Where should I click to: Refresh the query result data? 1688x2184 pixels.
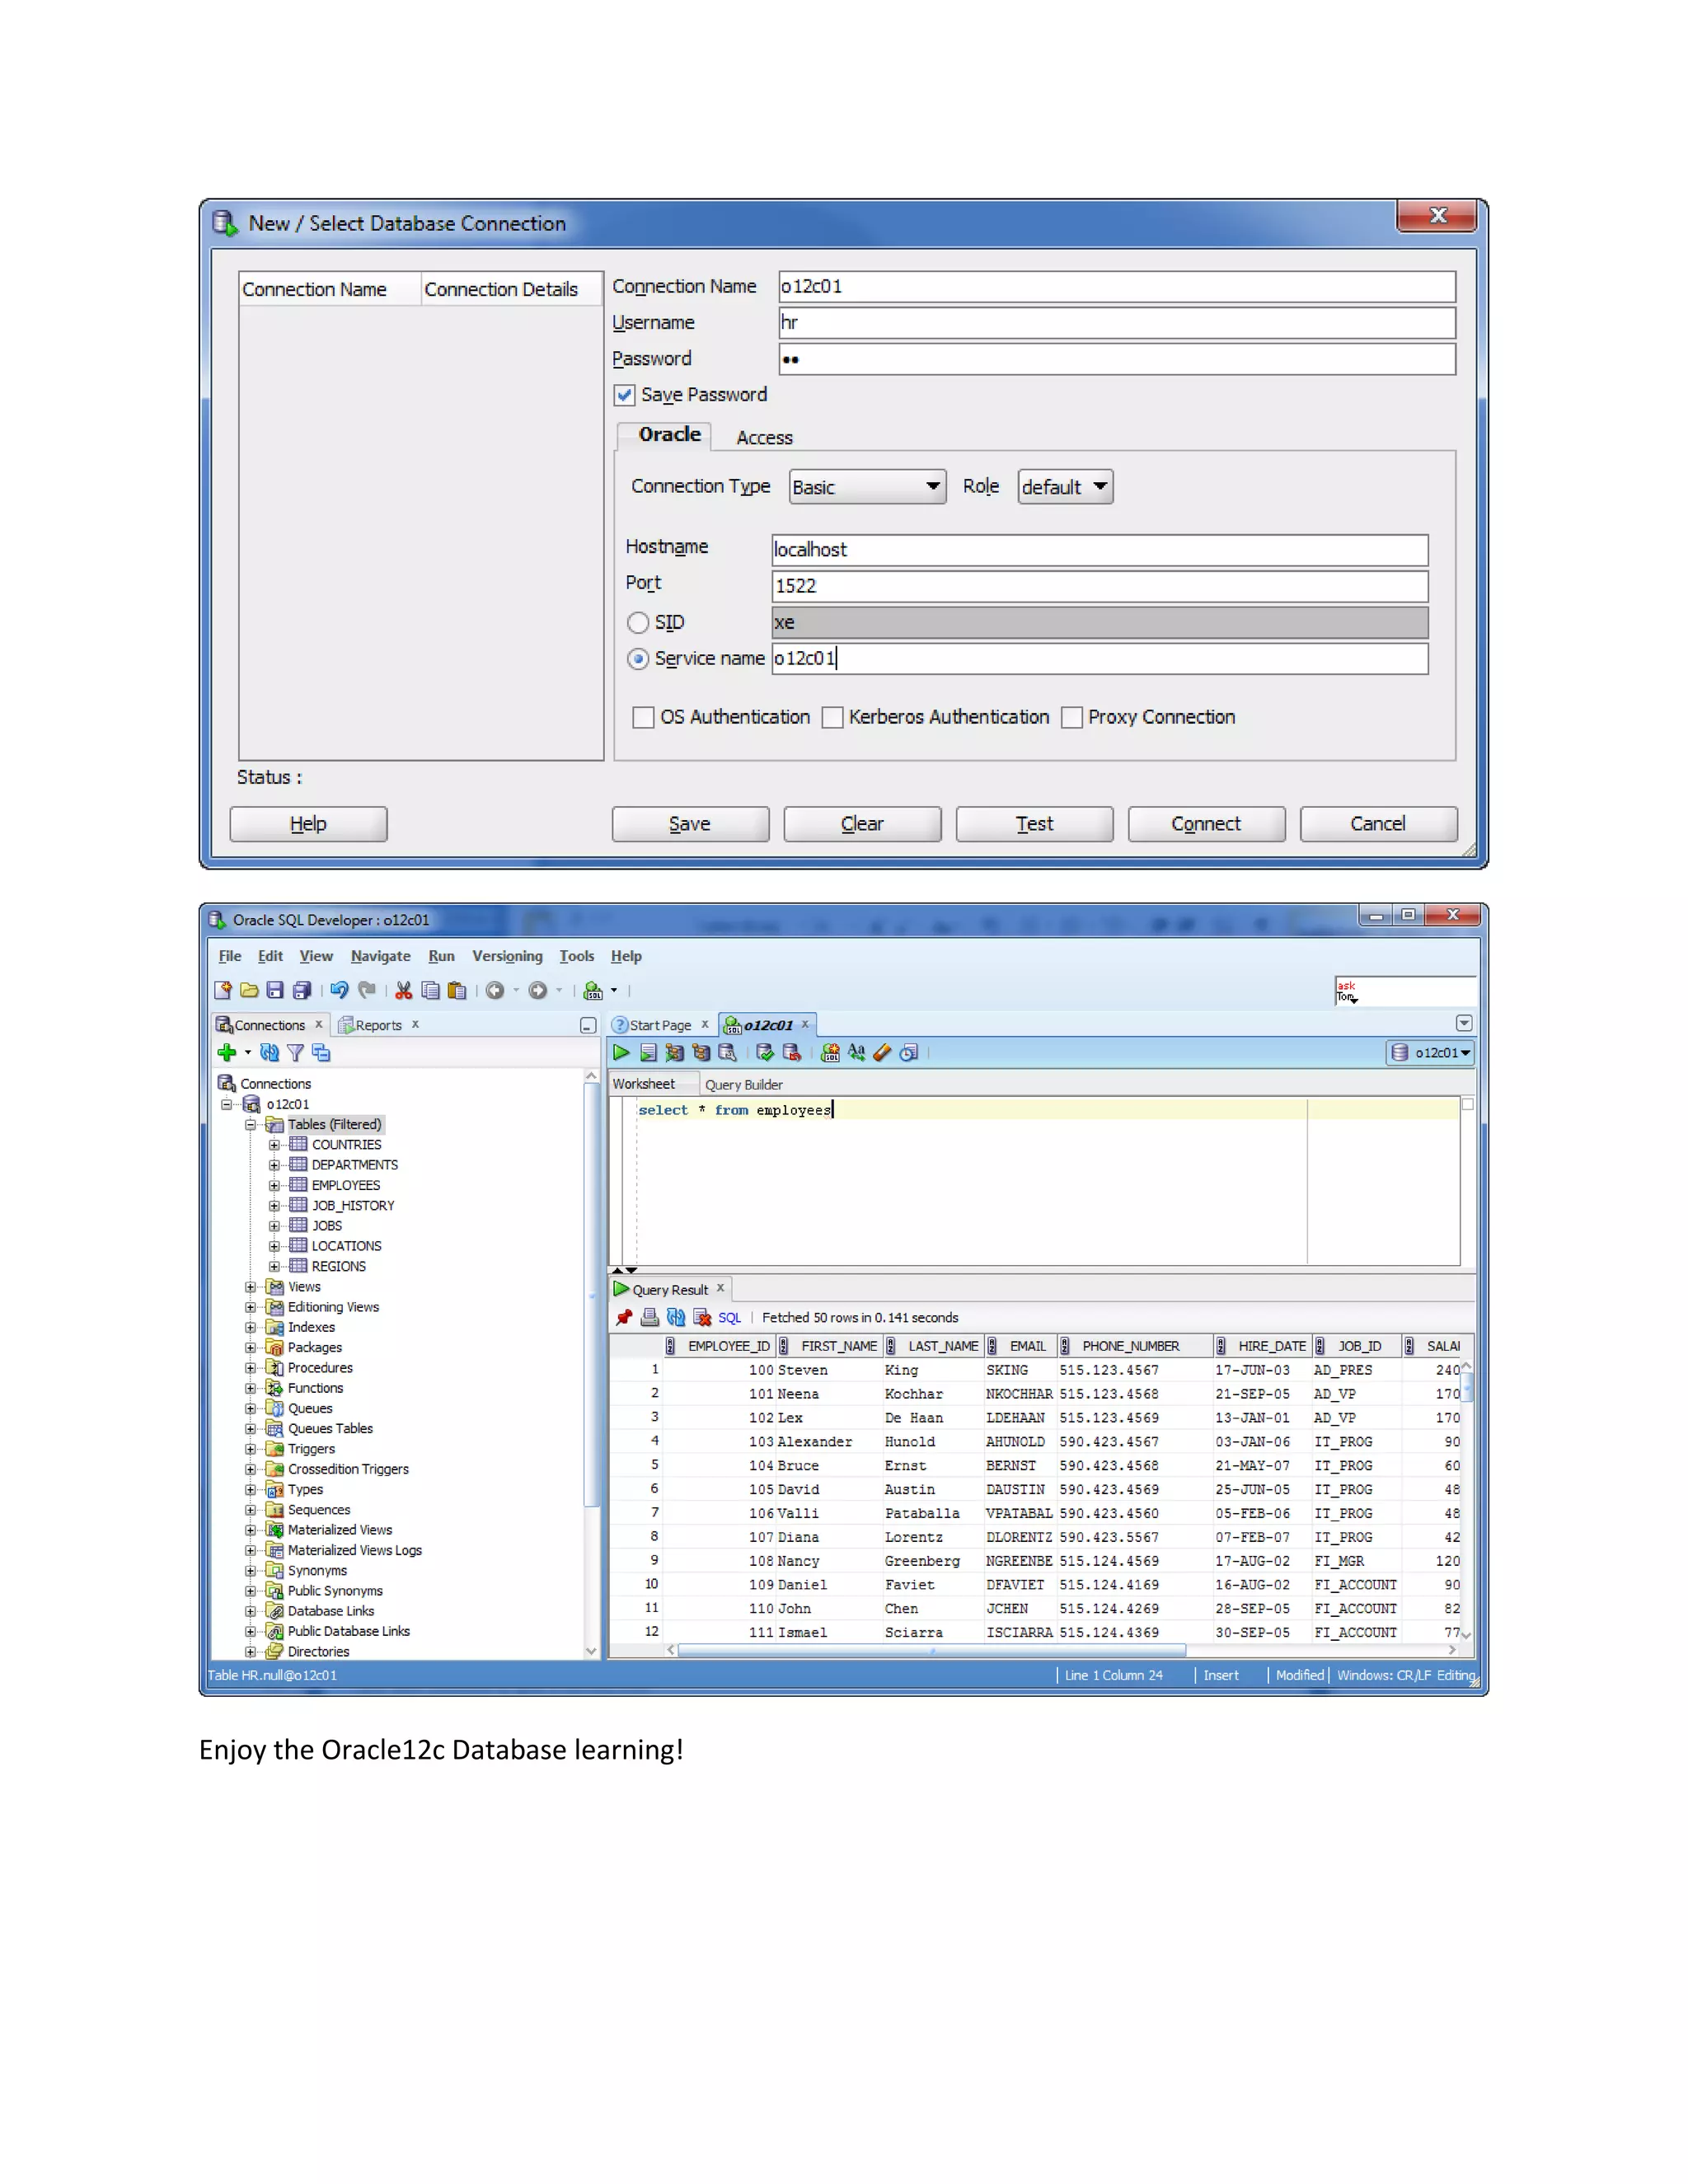click(x=676, y=1317)
